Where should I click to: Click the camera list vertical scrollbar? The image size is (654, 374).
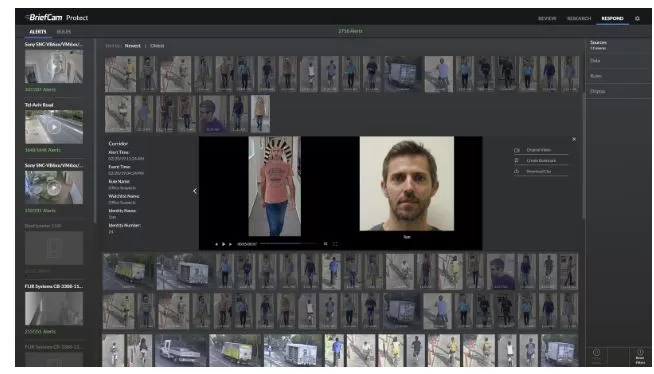coord(95,130)
